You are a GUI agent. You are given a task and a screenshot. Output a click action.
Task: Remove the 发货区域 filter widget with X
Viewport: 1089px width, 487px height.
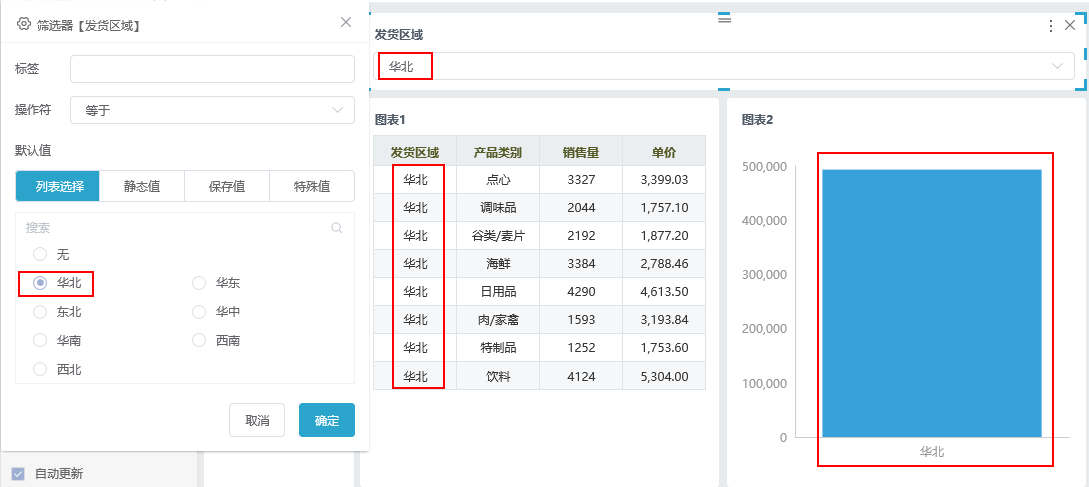point(1070,26)
